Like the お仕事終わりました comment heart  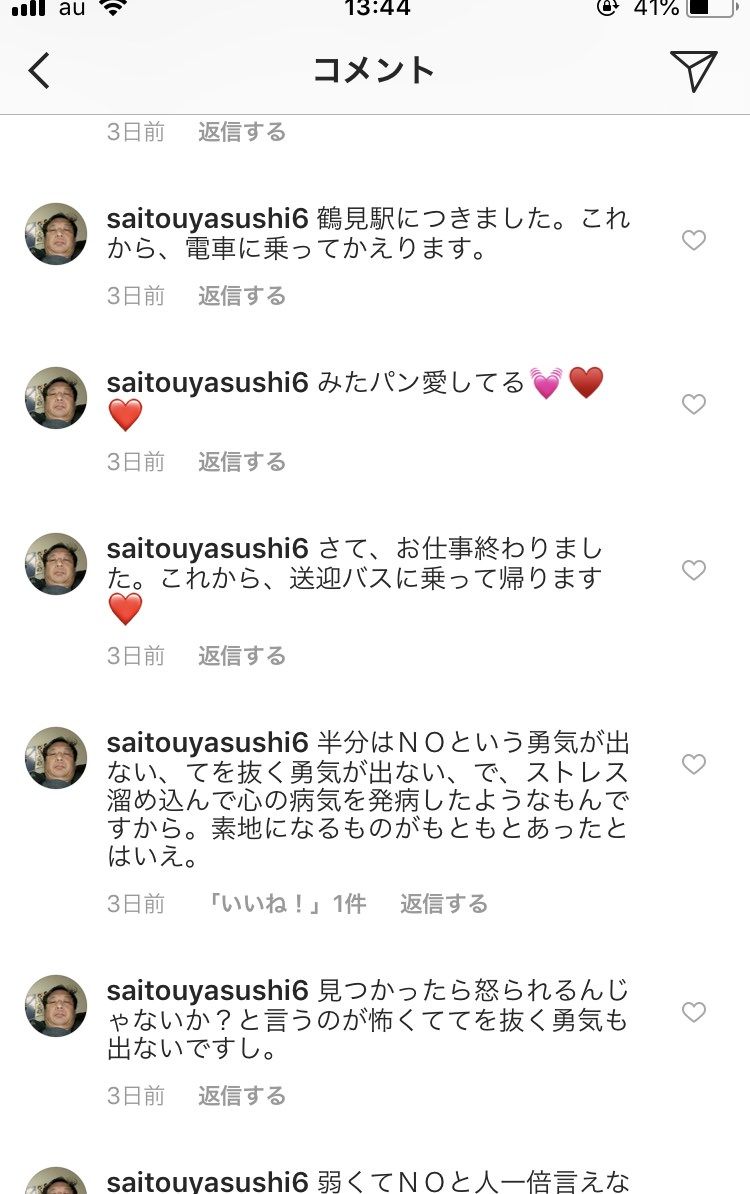coord(693,570)
